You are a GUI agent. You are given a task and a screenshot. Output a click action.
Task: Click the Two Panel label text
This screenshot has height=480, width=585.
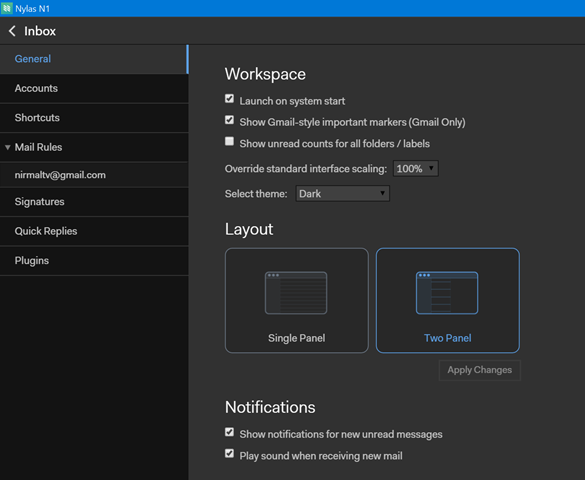pos(447,338)
